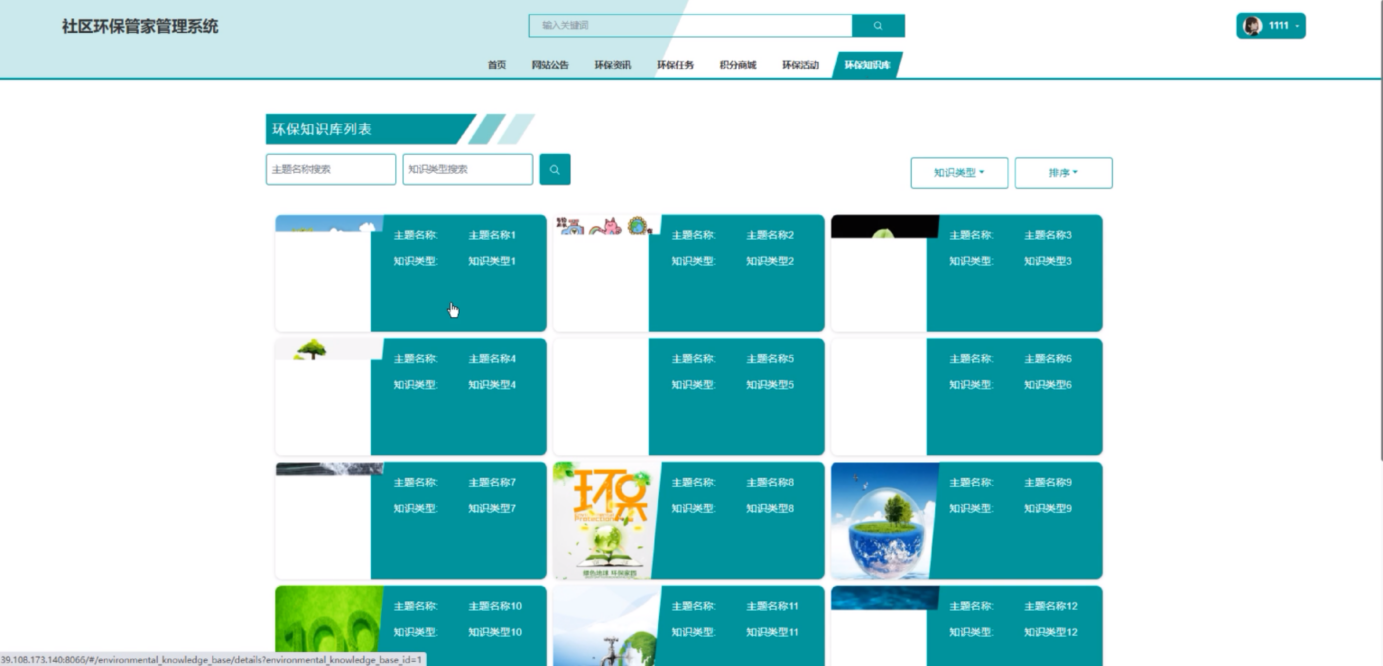1383x666 pixels.
Task: Open the 网站公告 tab
Action: (x=550, y=65)
